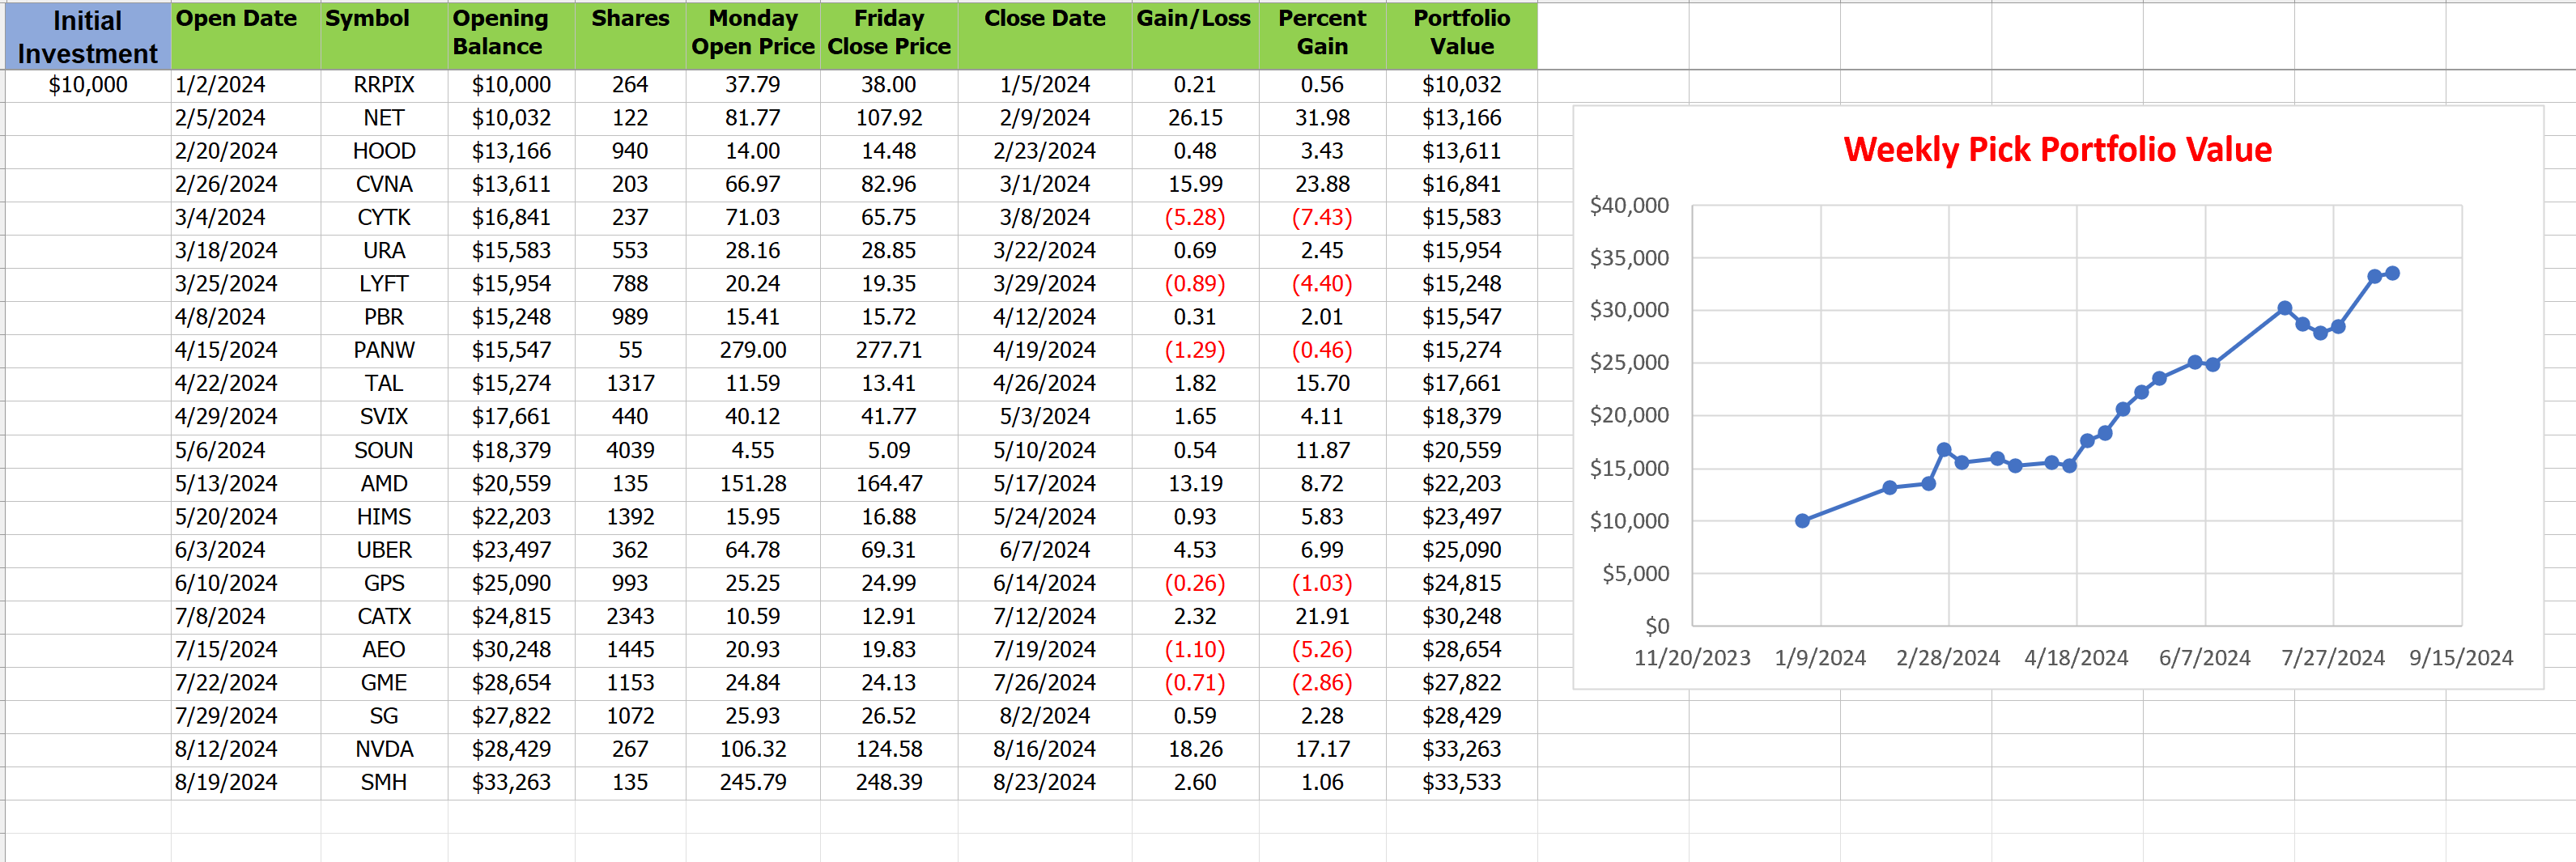Click the Percent Gain header cell
The height and width of the screenshot is (862, 2576).
1321,33
